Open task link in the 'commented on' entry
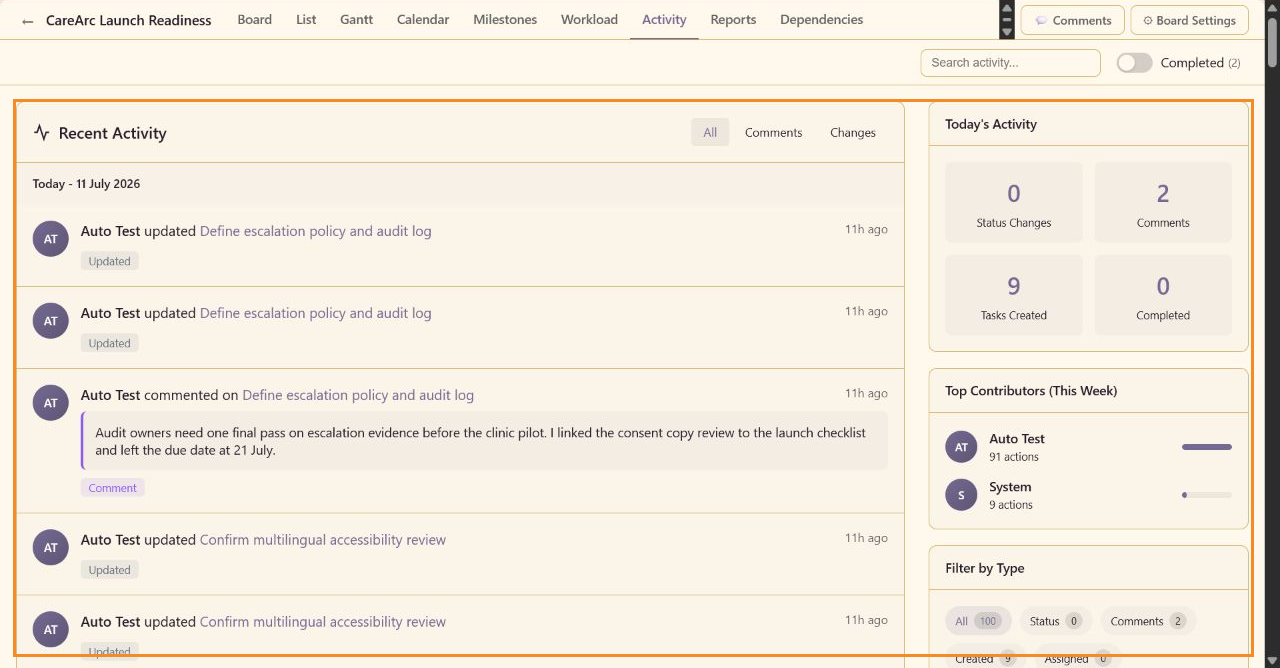 [358, 395]
